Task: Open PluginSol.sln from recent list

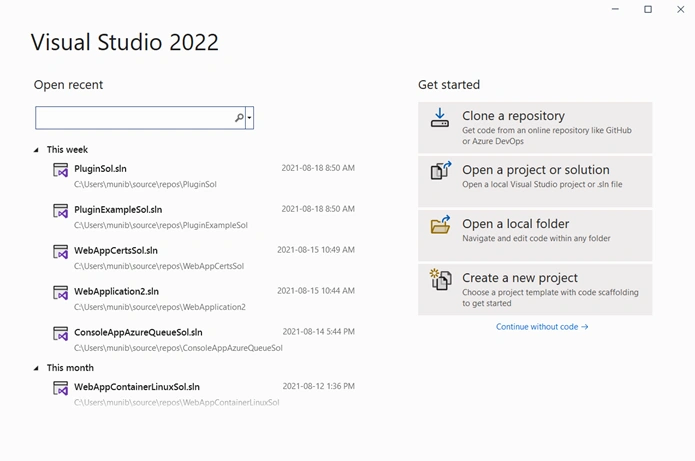Action: (100, 168)
